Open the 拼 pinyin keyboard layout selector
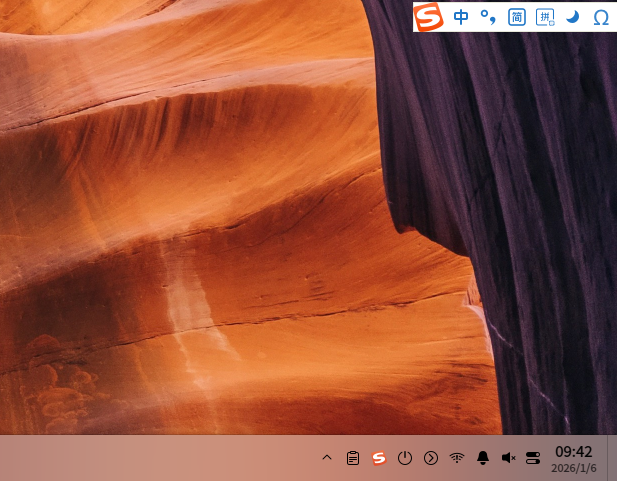 point(545,17)
